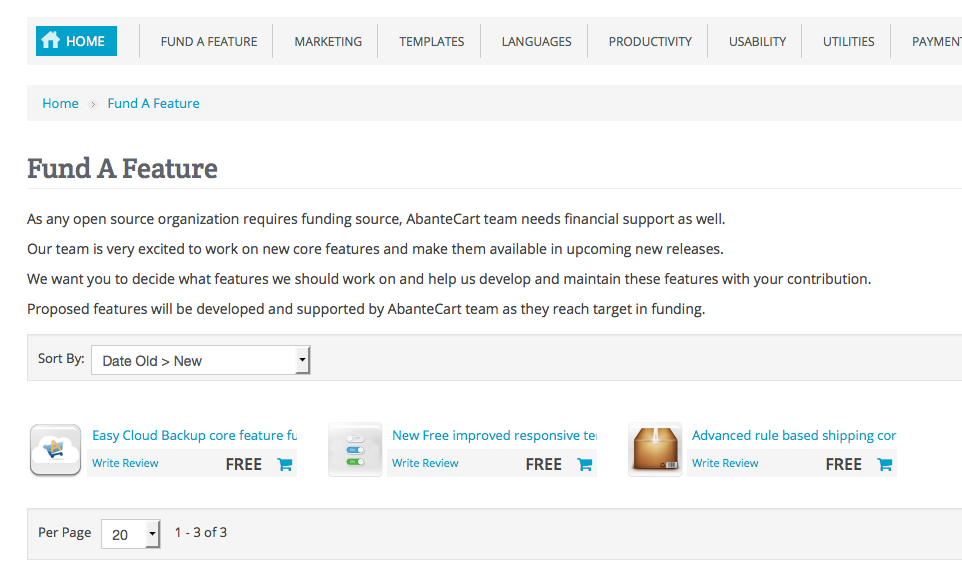Write Review for Easy Cloud Backup
Image resolution: width=962 pixels, height=577 pixels.
(x=125, y=463)
